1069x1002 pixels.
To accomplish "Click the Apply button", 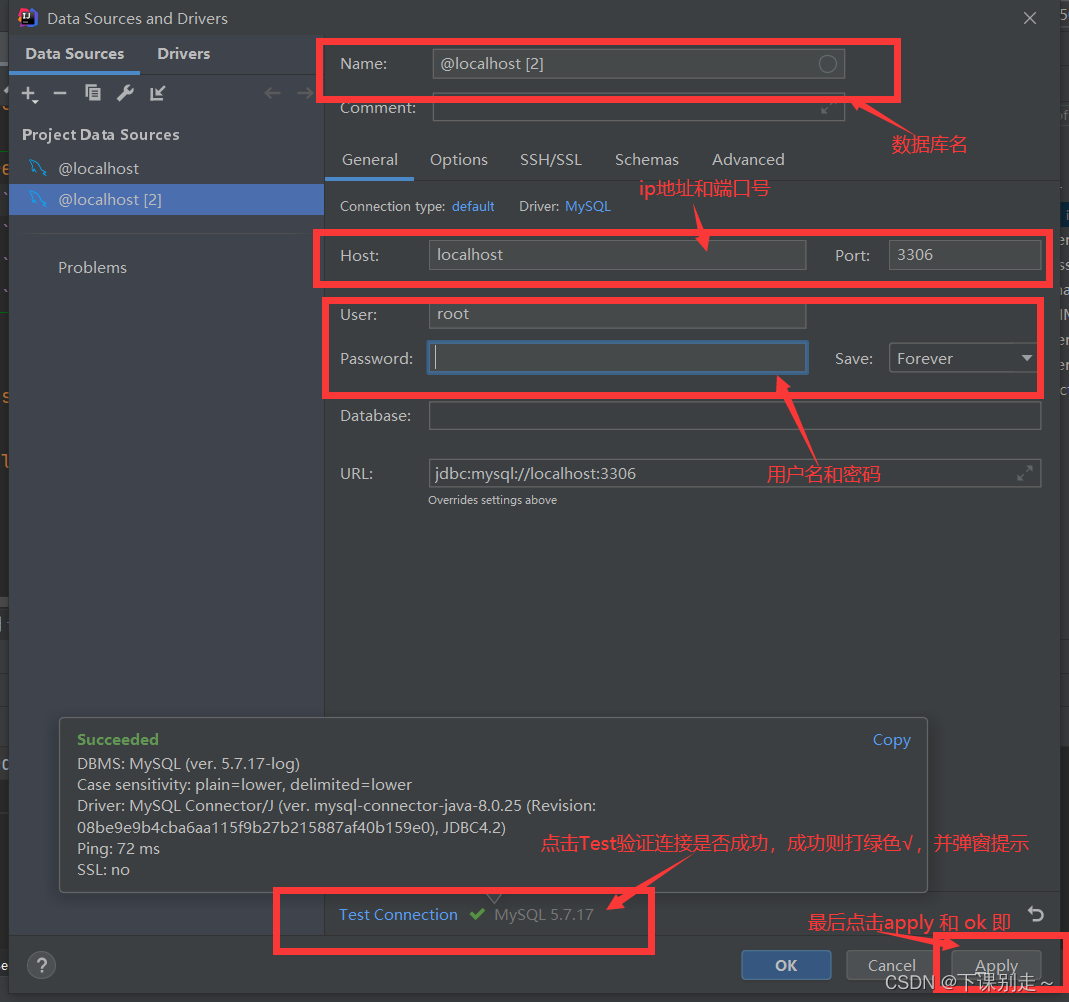I will click(996, 965).
